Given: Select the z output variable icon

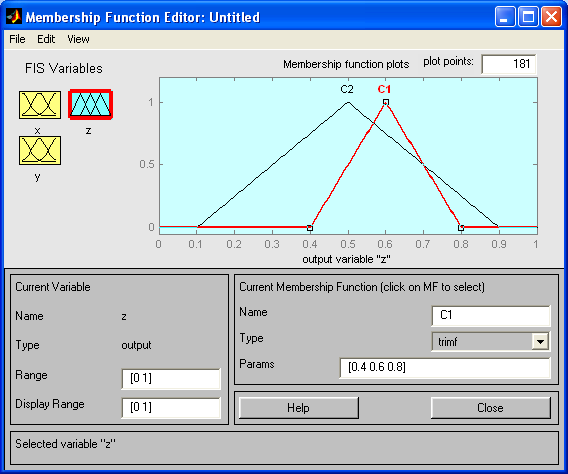Looking at the screenshot, I should [91, 105].
